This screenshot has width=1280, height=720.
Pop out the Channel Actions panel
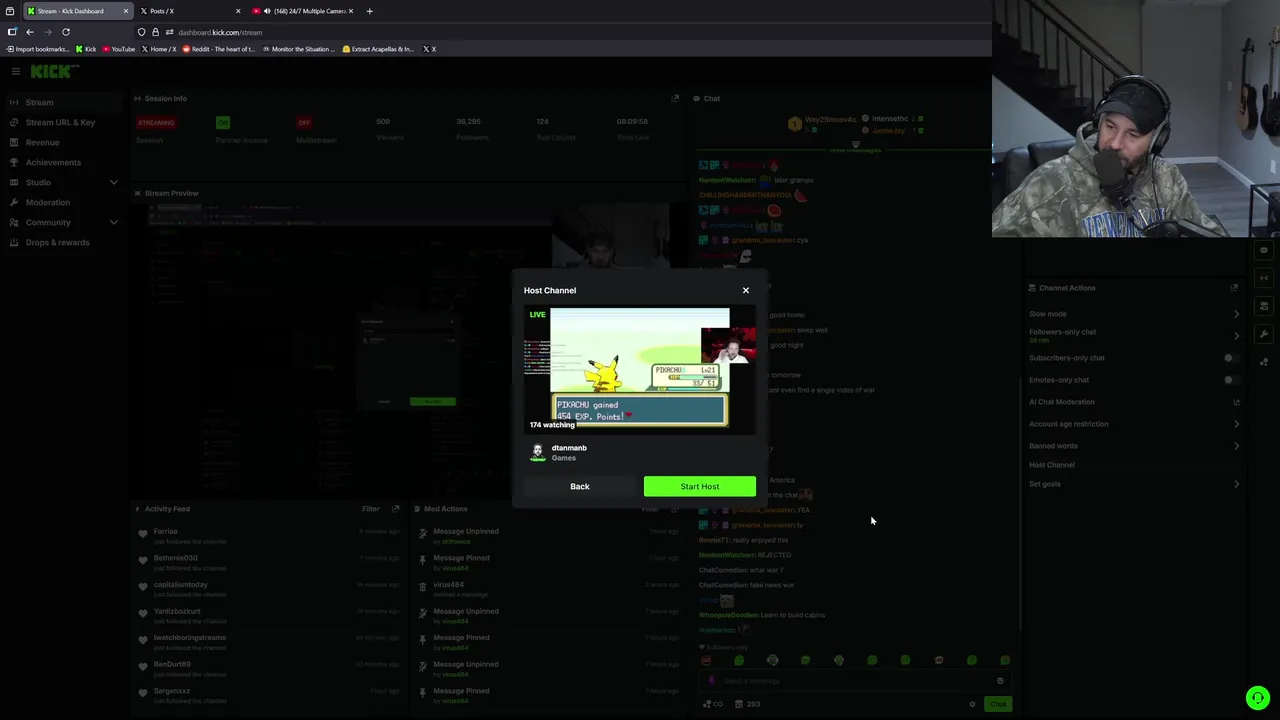[1234, 288]
